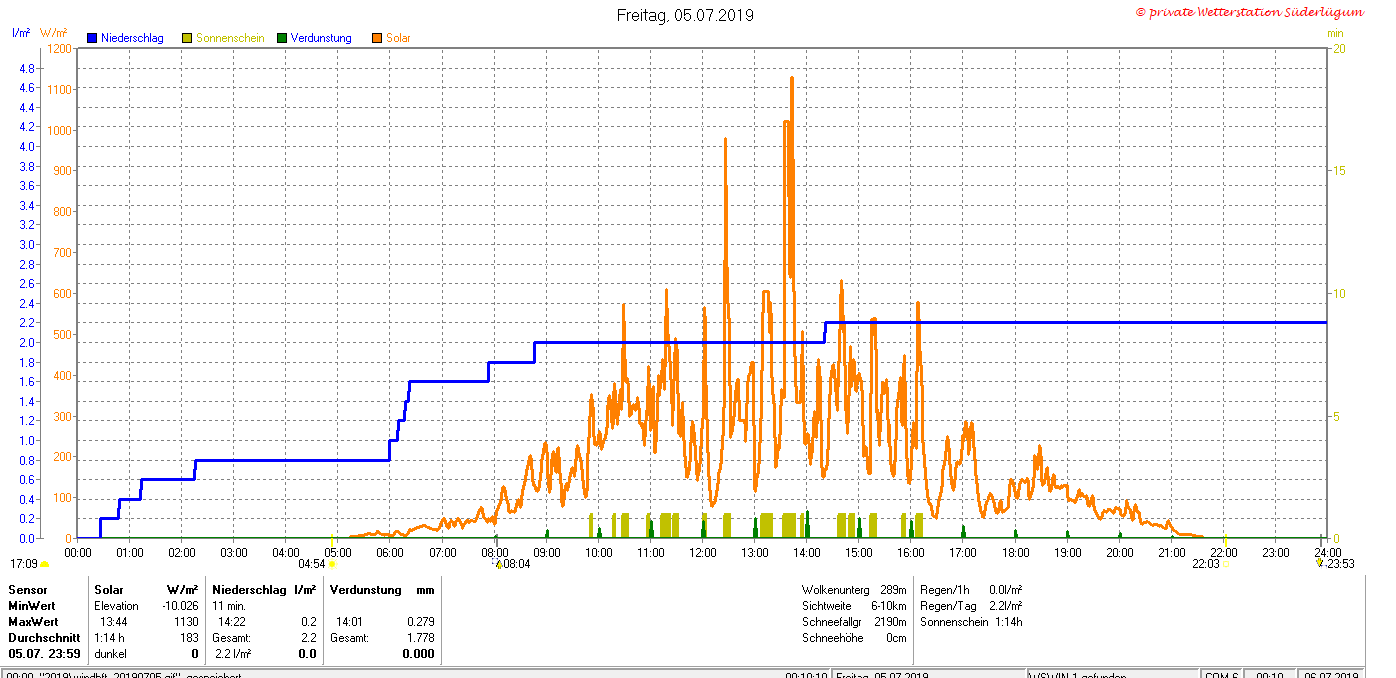Click the 1200 W/m² axis value
1396x678 pixels.
click(x=59, y=48)
